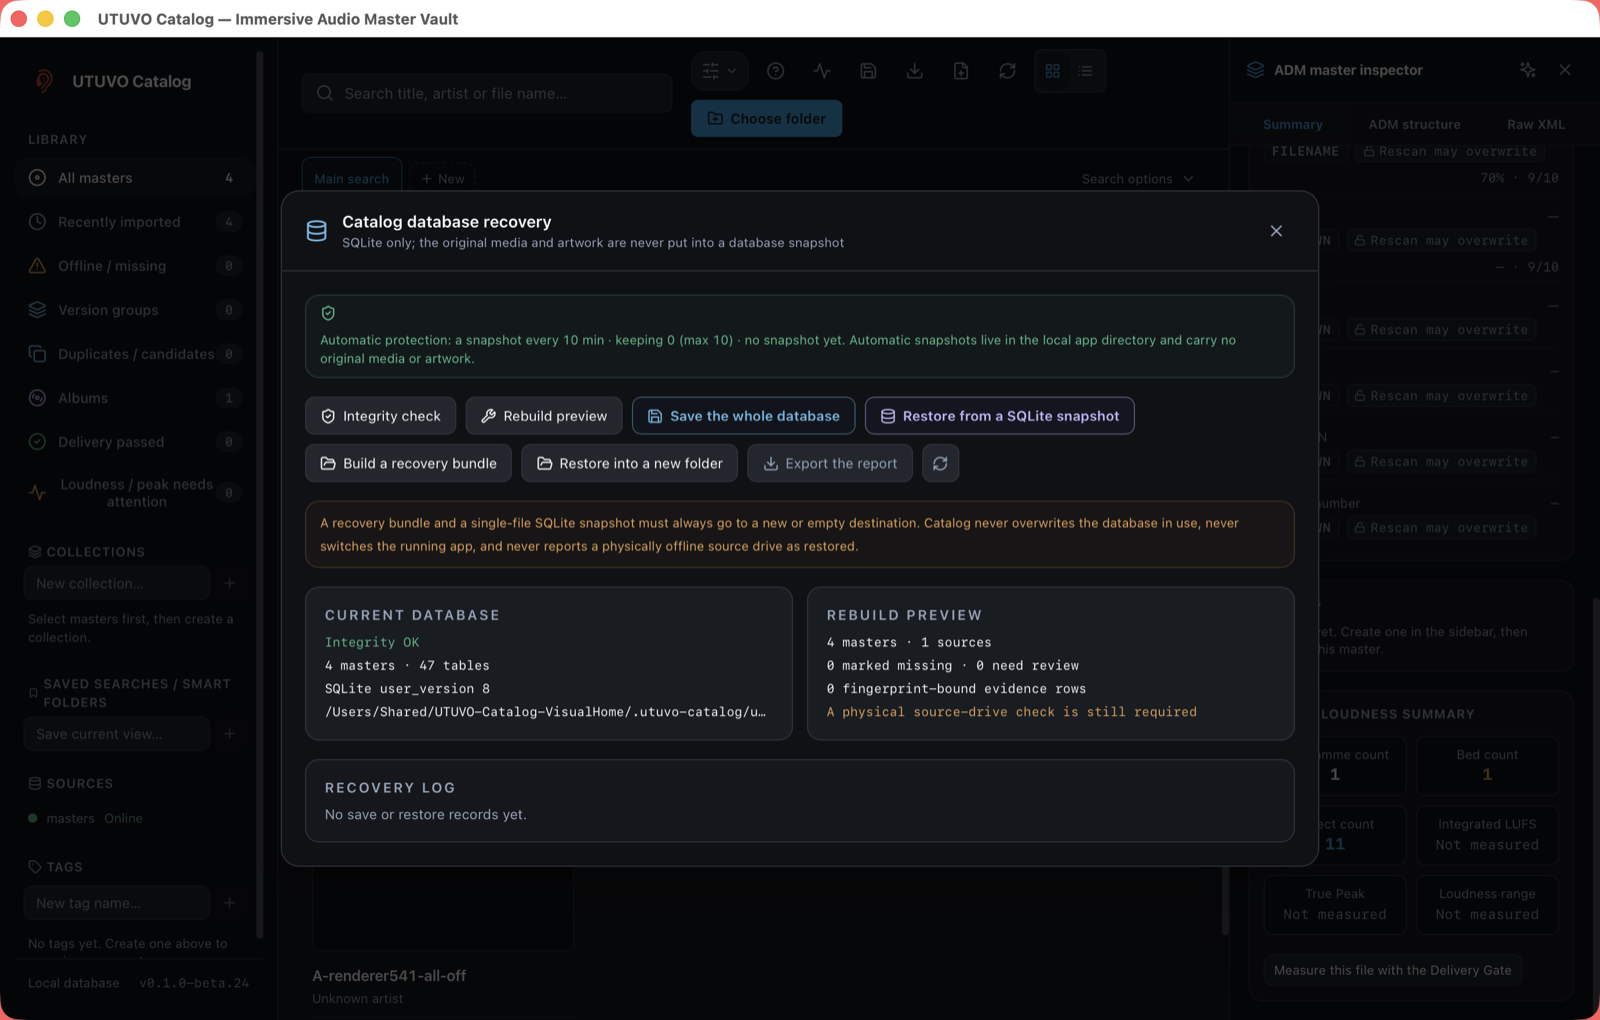
Task: Restore from a SQLite snapshot
Action: 999,416
